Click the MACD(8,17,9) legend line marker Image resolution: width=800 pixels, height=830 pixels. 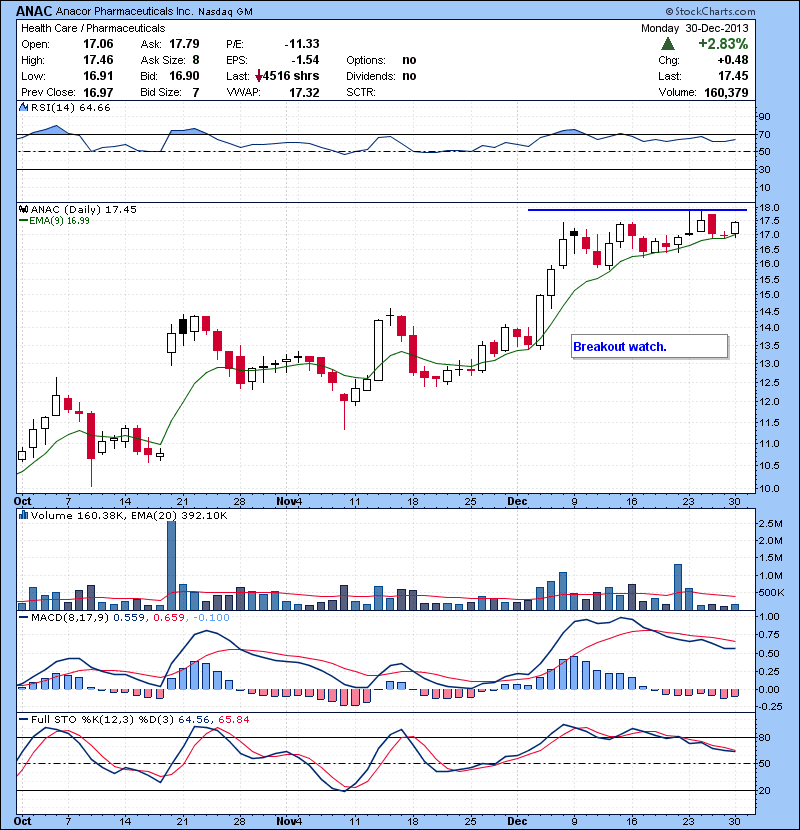pos(23,617)
